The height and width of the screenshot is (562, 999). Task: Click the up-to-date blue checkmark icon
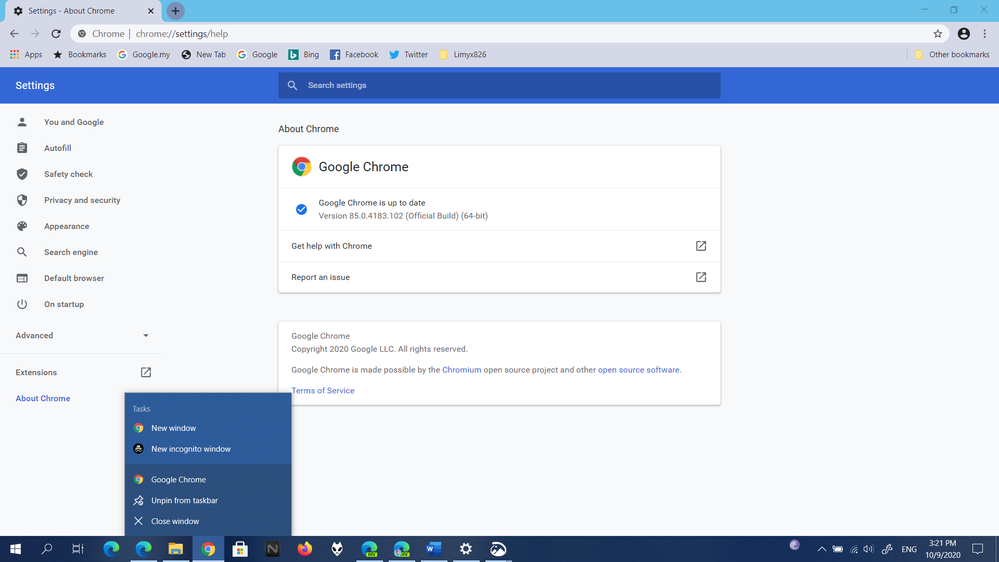point(301,210)
